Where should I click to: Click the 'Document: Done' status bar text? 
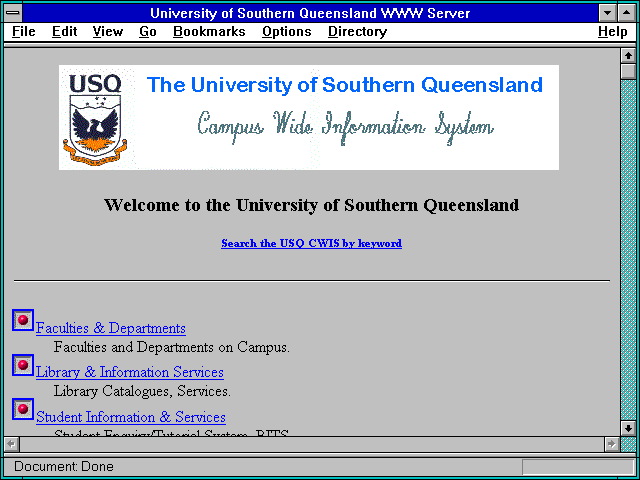(64, 467)
